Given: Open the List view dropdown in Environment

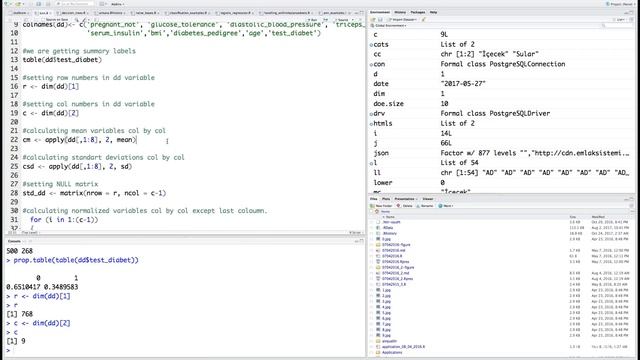Looking at the screenshot, I should coord(620,19).
